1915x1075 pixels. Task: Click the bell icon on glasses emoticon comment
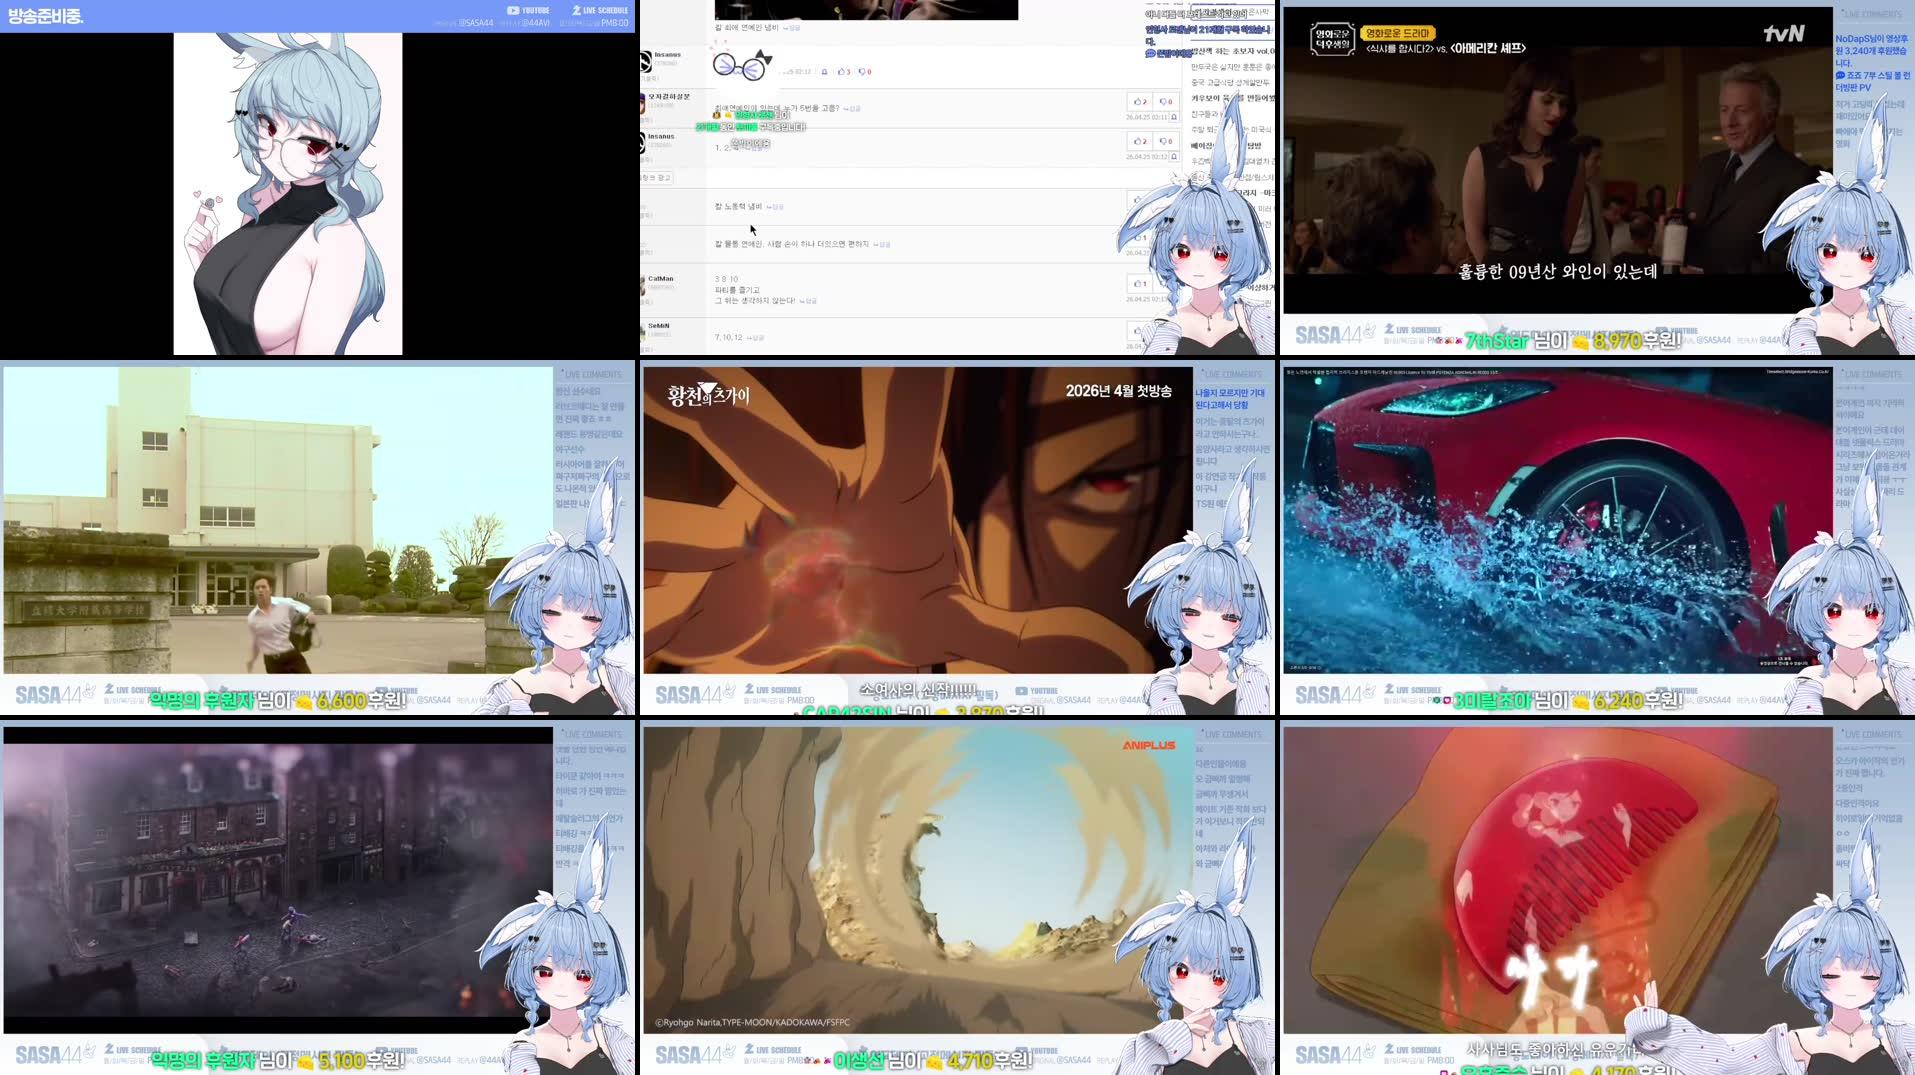coord(824,72)
